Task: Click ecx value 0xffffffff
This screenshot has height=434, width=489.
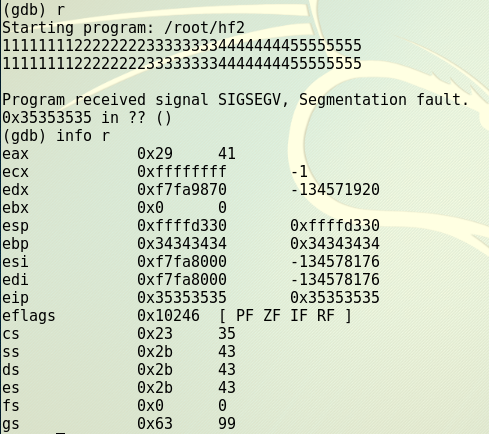Action: point(182,172)
